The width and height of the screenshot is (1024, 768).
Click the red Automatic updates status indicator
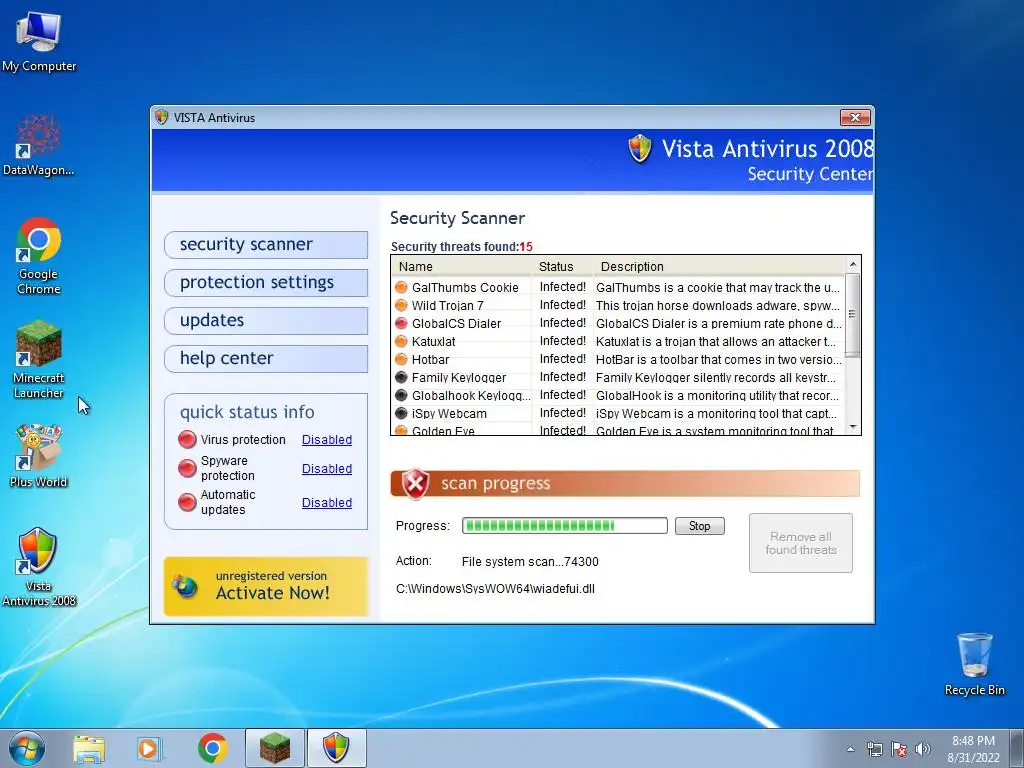[187, 502]
